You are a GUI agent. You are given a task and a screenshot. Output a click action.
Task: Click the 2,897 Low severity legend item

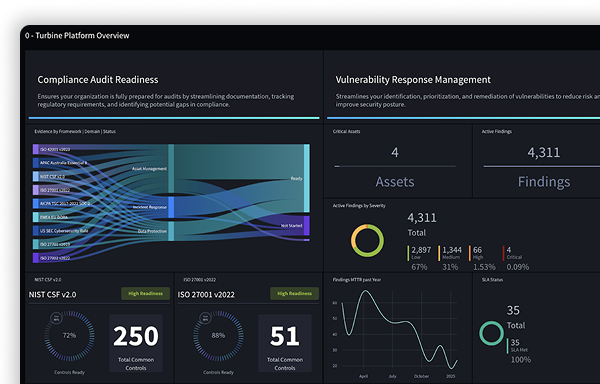(x=419, y=258)
